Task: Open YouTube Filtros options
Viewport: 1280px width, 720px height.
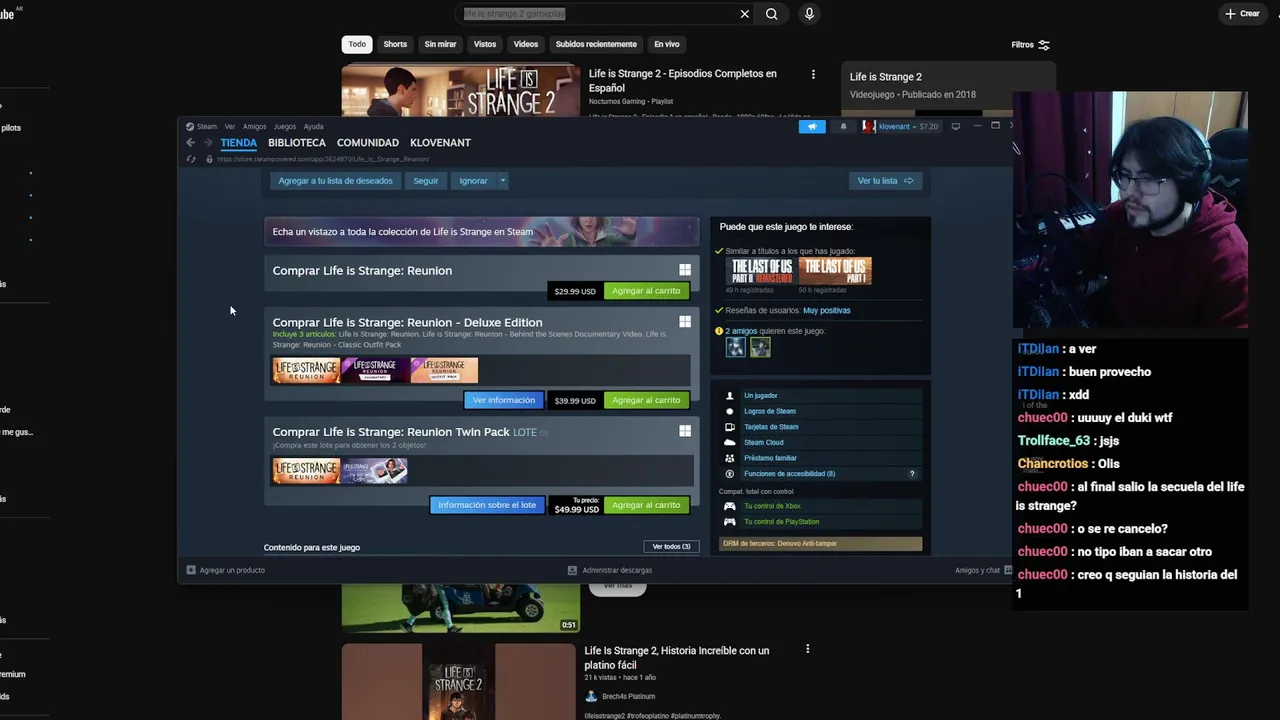Action: pos(1030,45)
